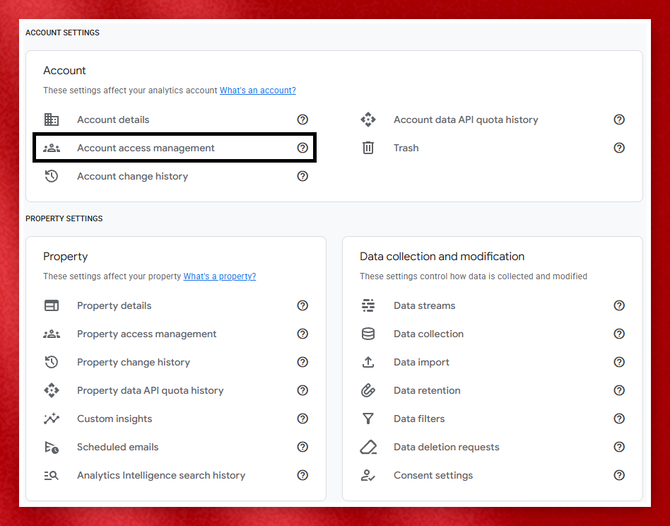Click the Data retention paperclip icon

click(x=368, y=390)
